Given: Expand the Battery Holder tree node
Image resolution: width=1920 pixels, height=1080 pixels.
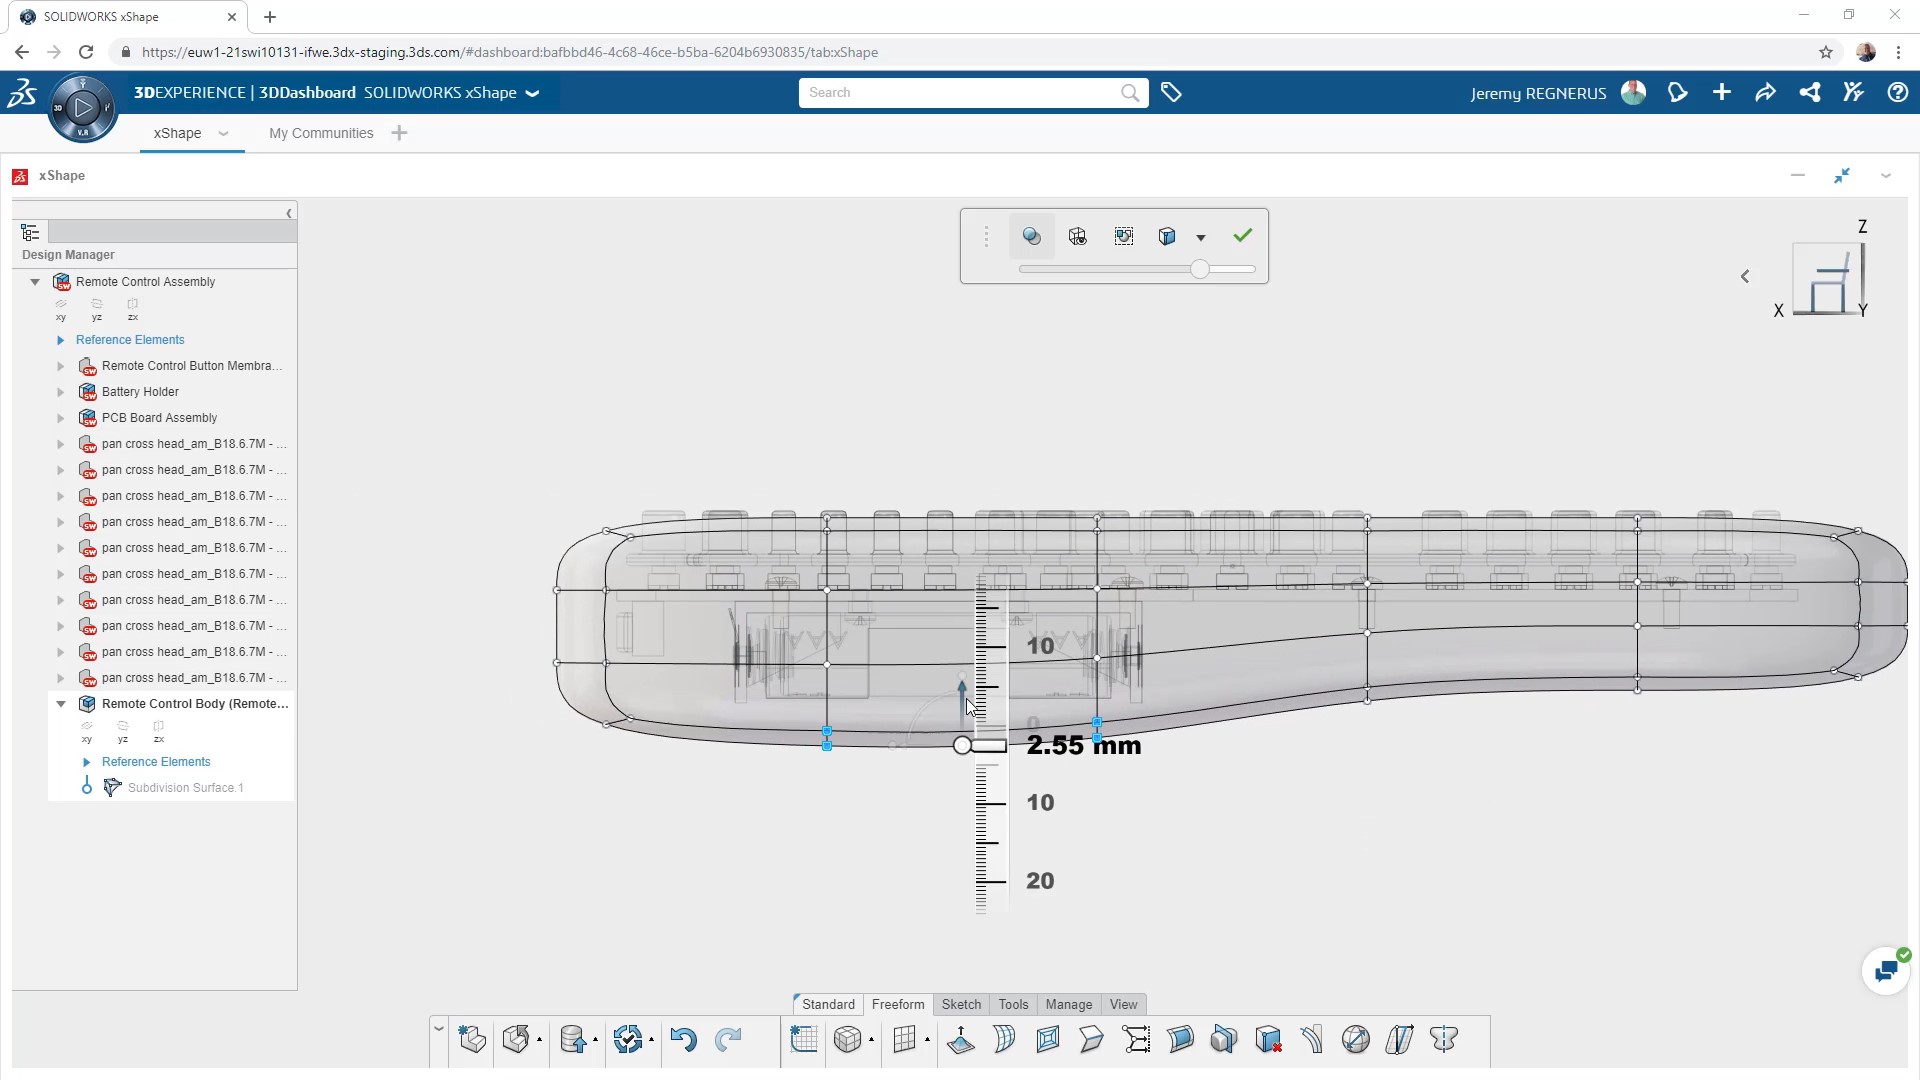Looking at the screenshot, I should 61,392.
